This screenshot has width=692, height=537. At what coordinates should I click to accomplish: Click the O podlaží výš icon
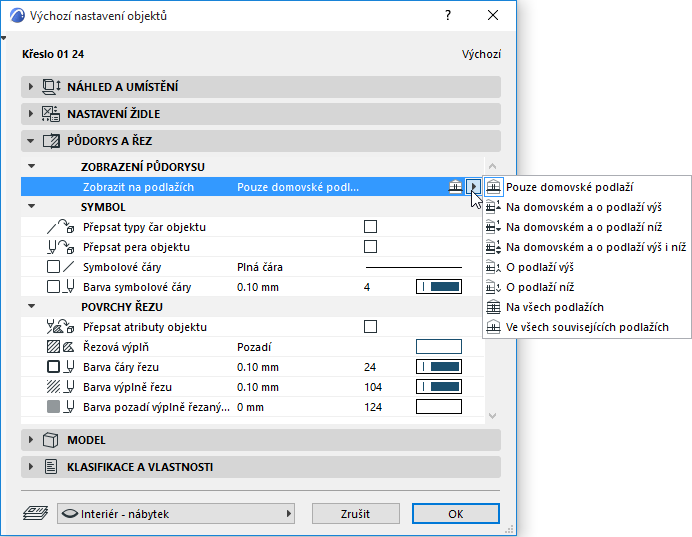493,267
